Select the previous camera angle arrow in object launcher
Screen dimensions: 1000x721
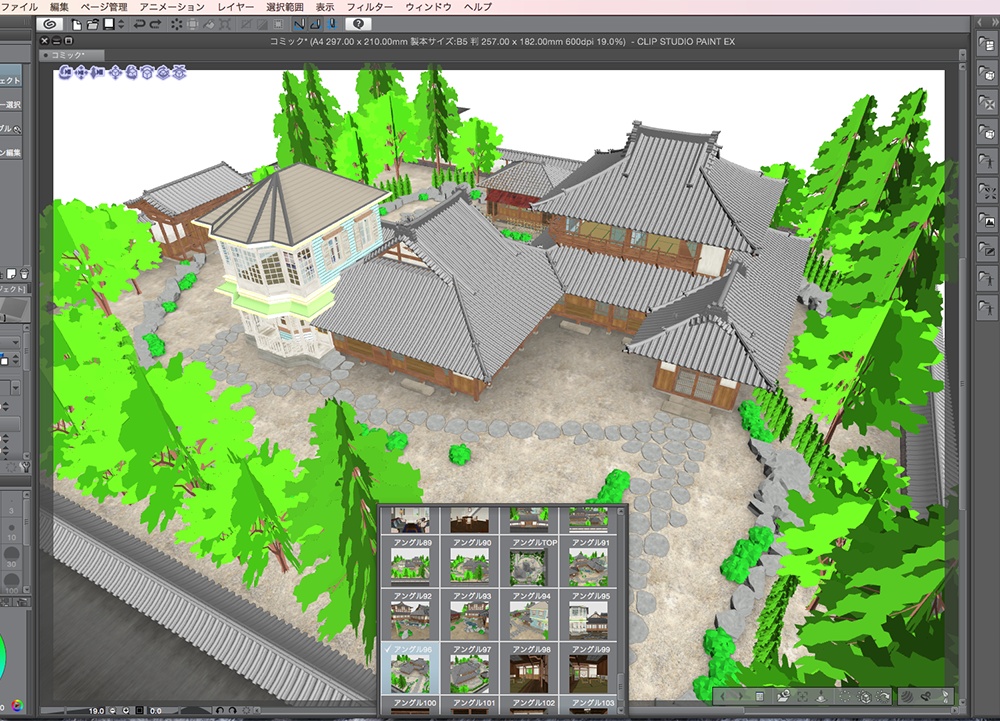(x=723, y=696)
